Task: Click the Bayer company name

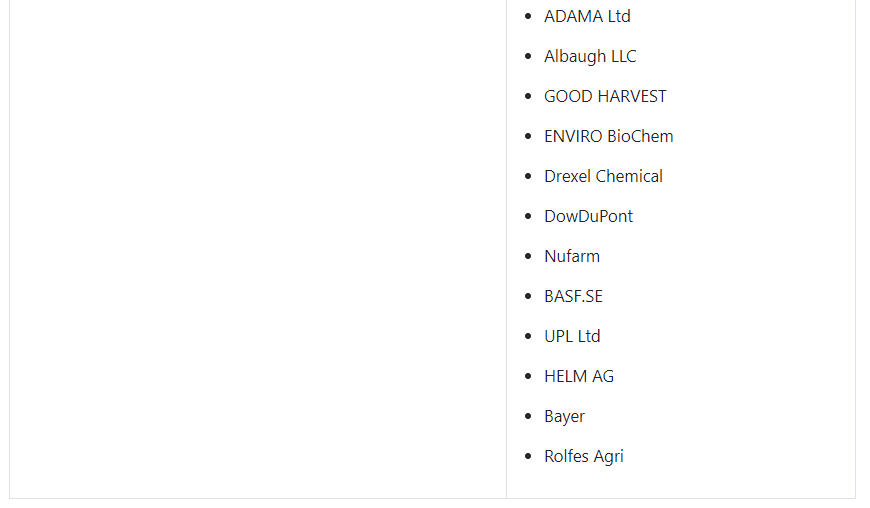Action: pos(564,416)
